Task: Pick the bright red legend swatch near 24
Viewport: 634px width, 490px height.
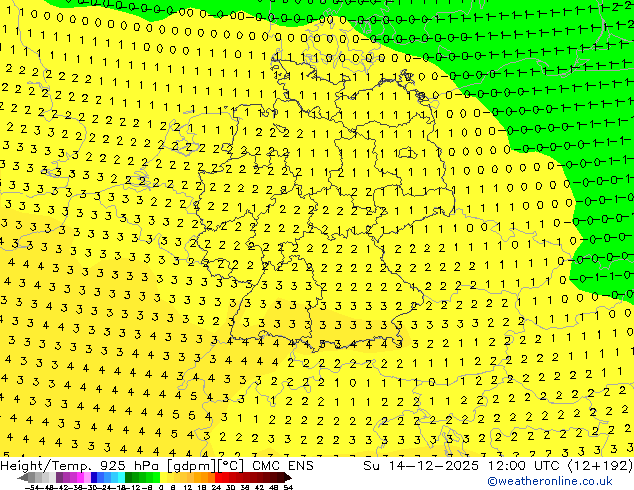Action: (218, 477)
